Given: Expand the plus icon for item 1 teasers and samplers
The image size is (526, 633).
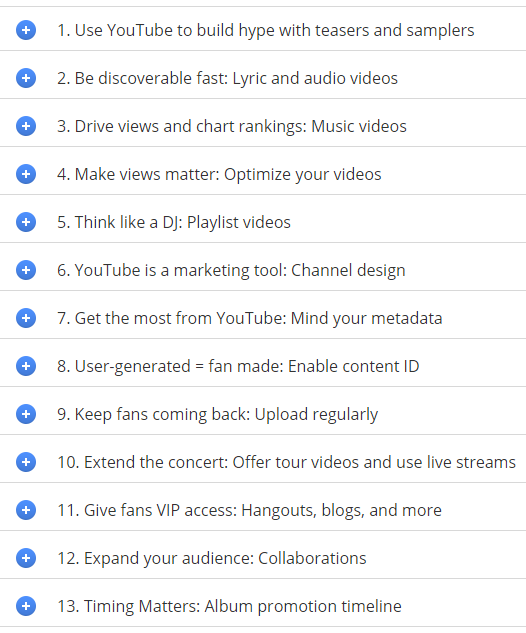Looking at the screenshot, I should coord(26,30).
